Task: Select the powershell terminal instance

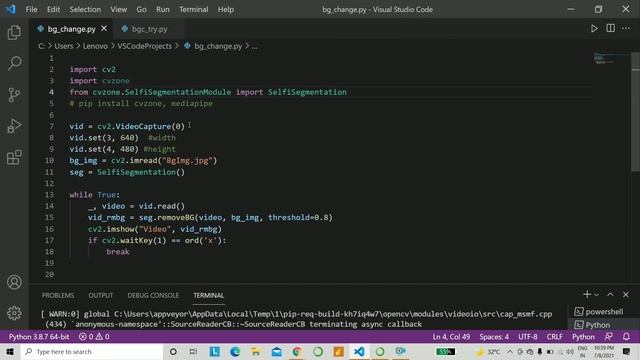Action: [x=599, y=312]
